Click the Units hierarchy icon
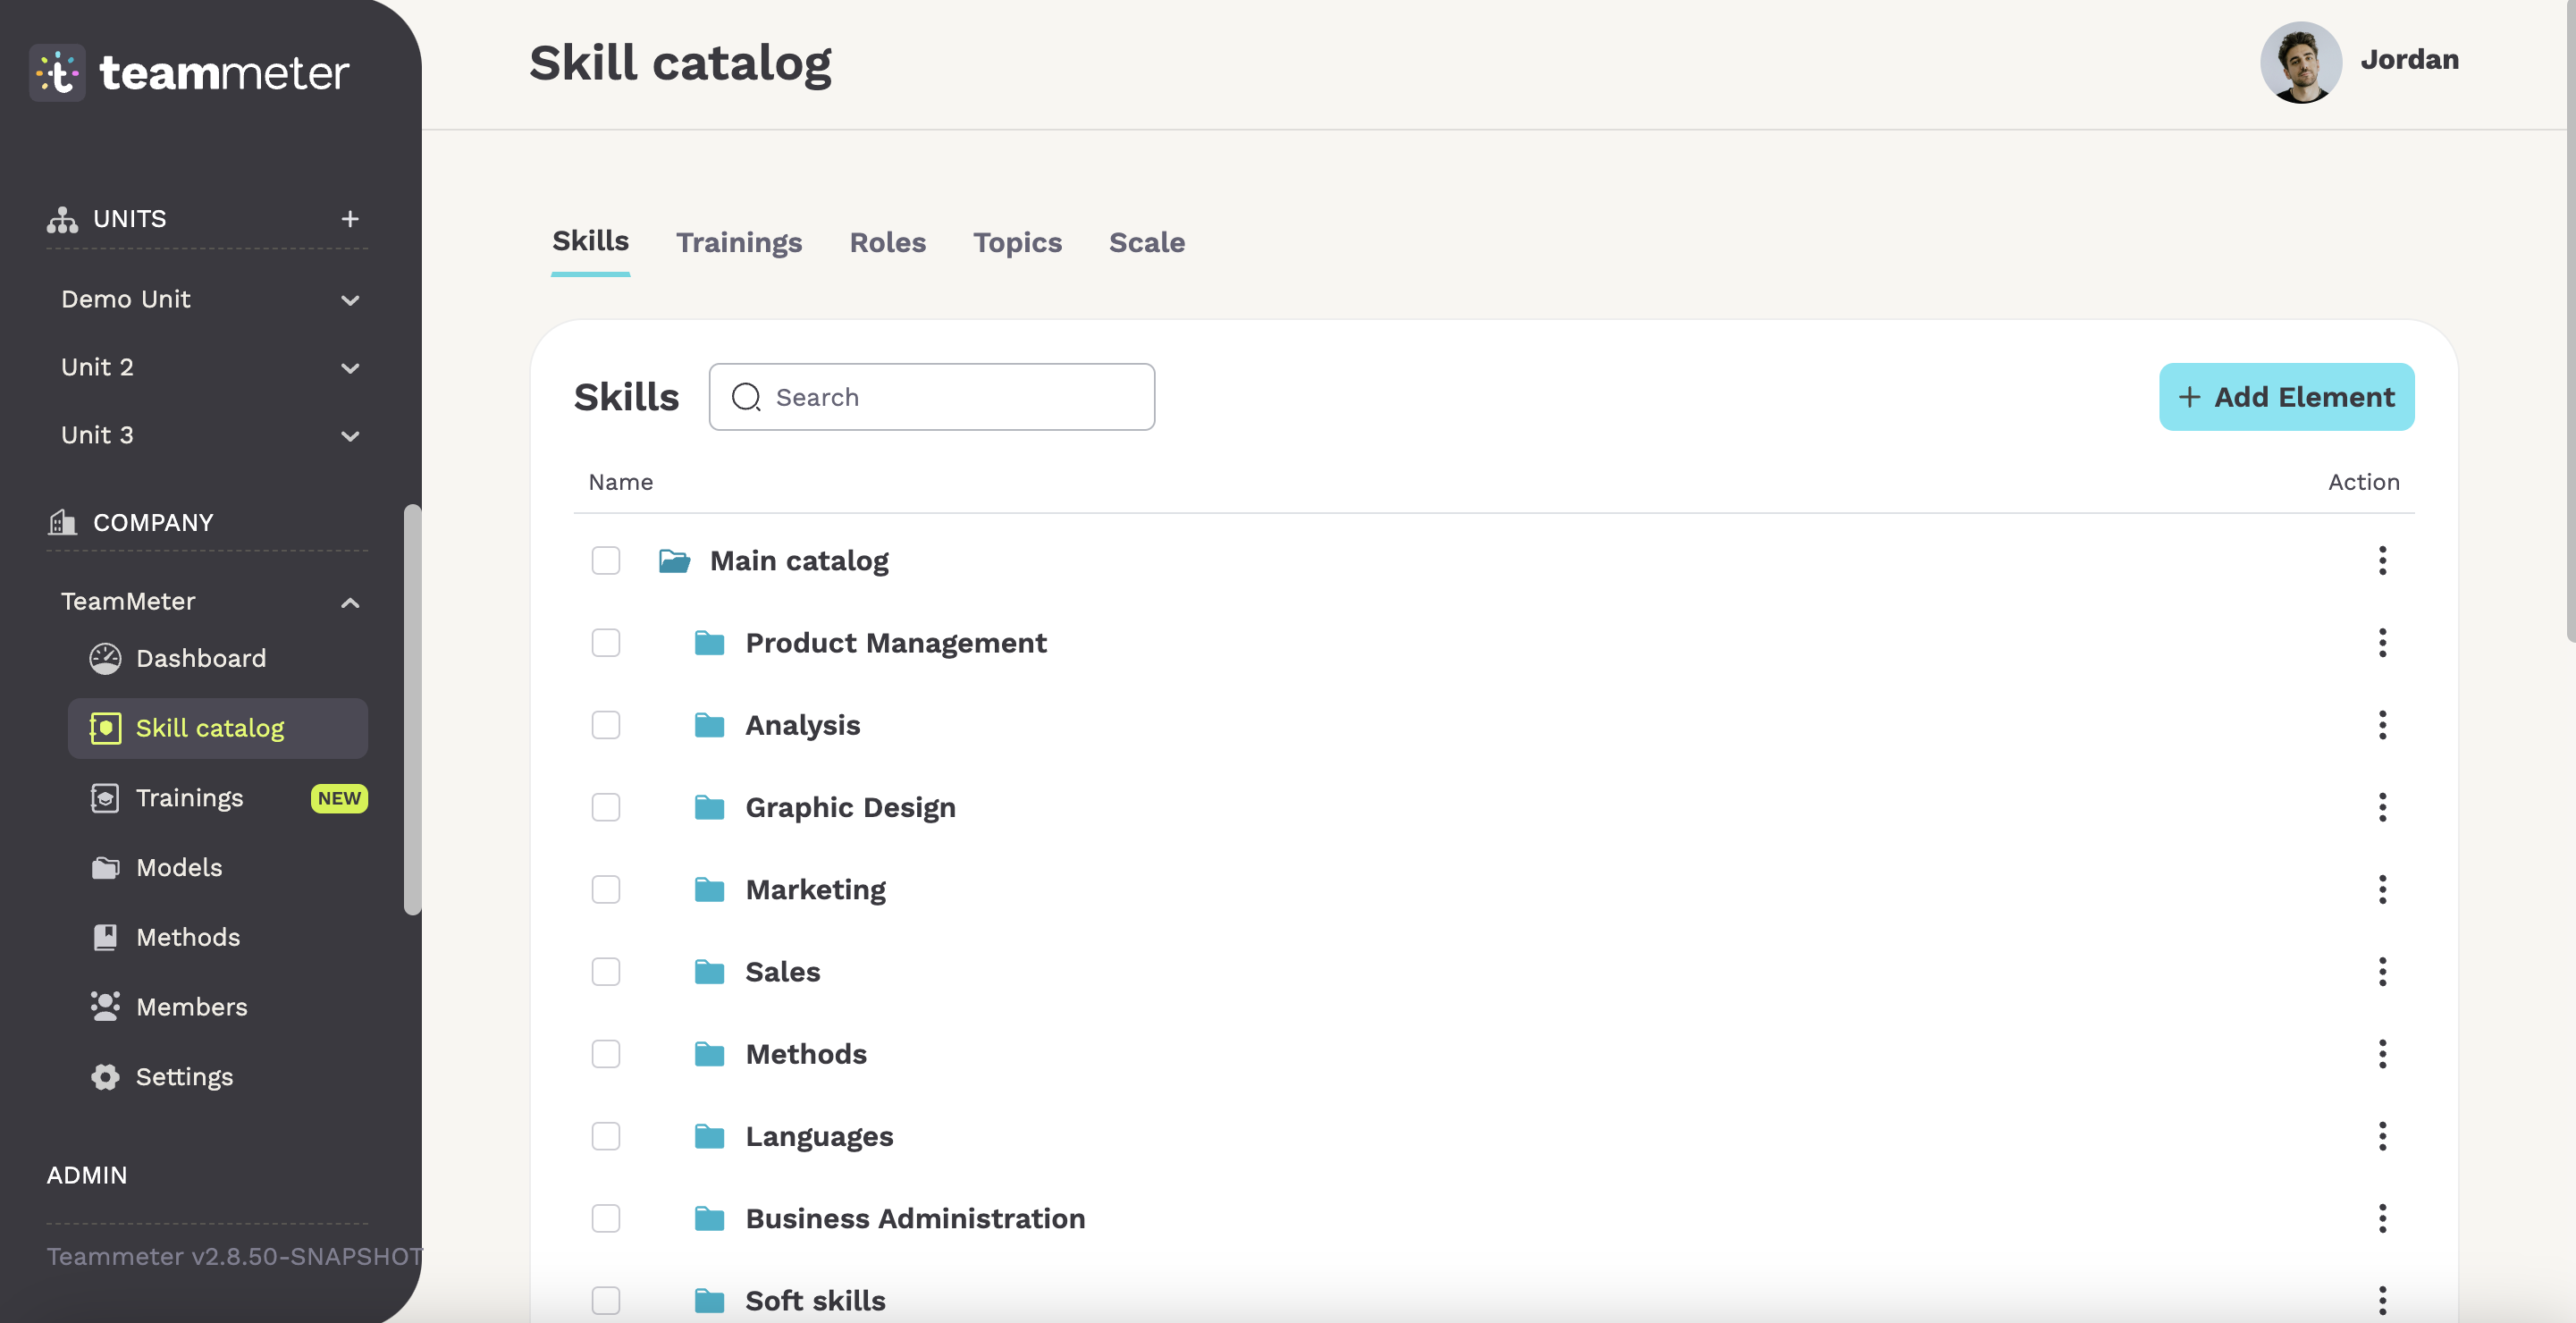This screenshot has height=1323, width=2576. [62, 219]
